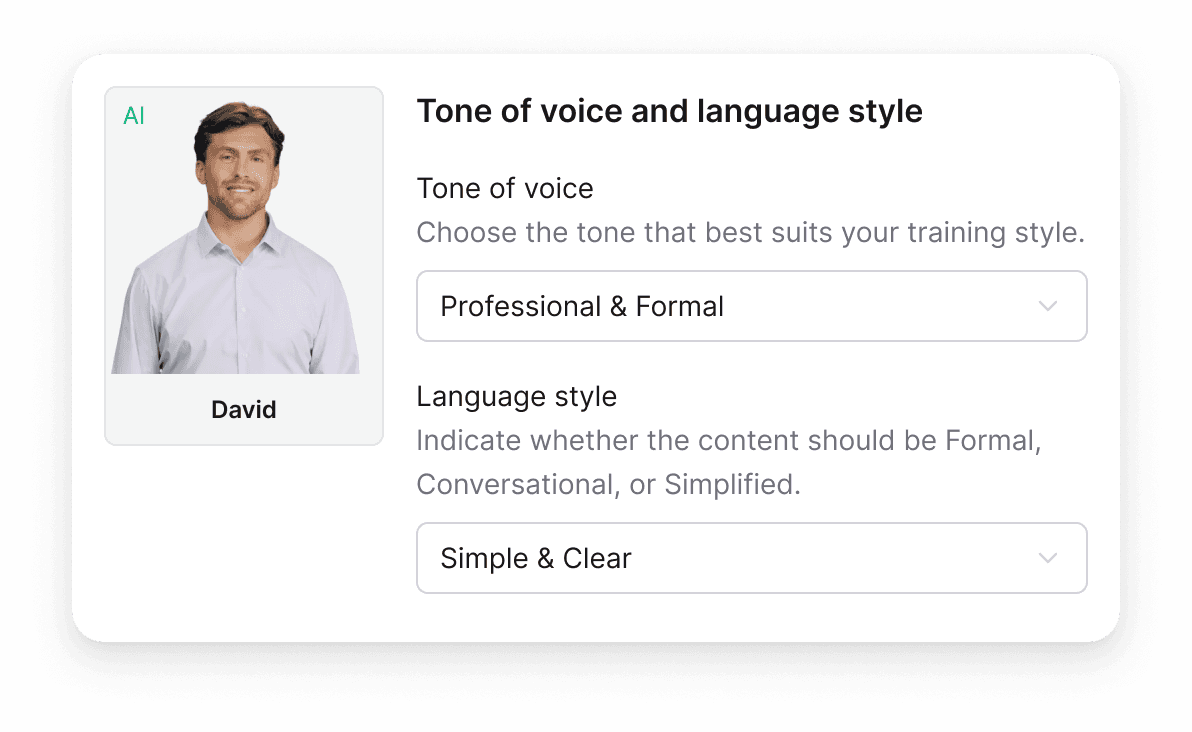1192x732 pixels.
Task: Click the Simple & Clear selected value
Action: 536,558
